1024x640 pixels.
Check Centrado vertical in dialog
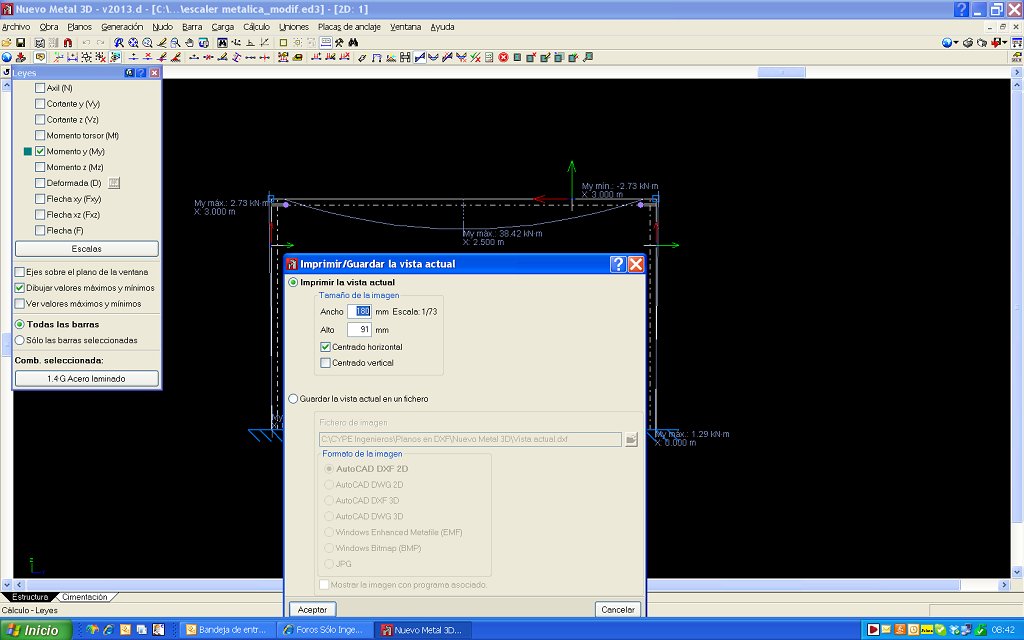pos(325,362)
